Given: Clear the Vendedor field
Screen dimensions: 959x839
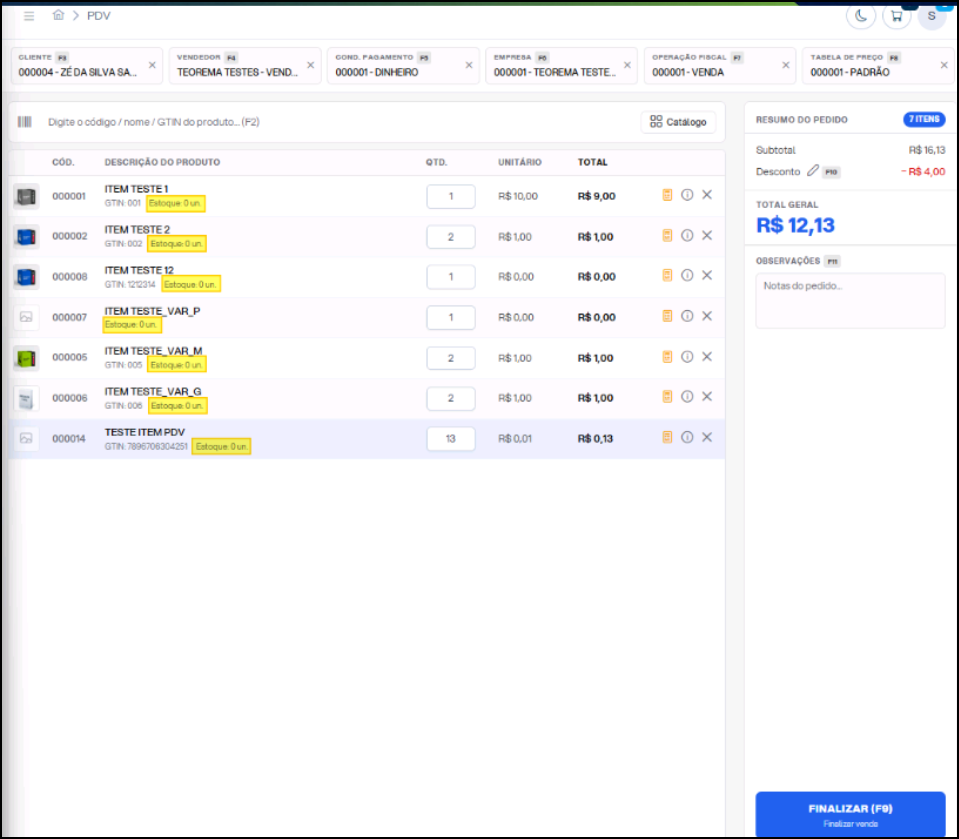Looking at the screenshot, I should [x=311, y=65].
